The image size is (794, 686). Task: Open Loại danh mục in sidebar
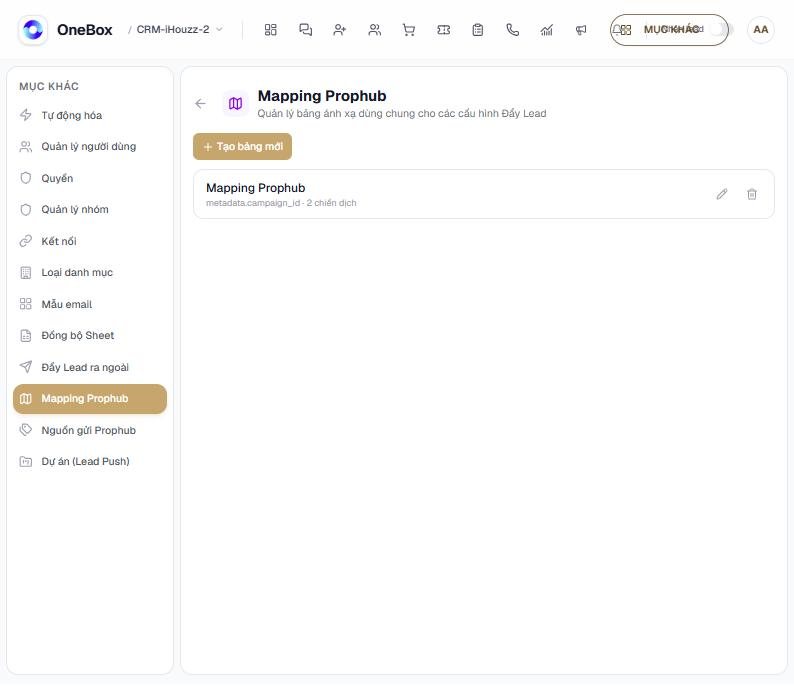90,273
